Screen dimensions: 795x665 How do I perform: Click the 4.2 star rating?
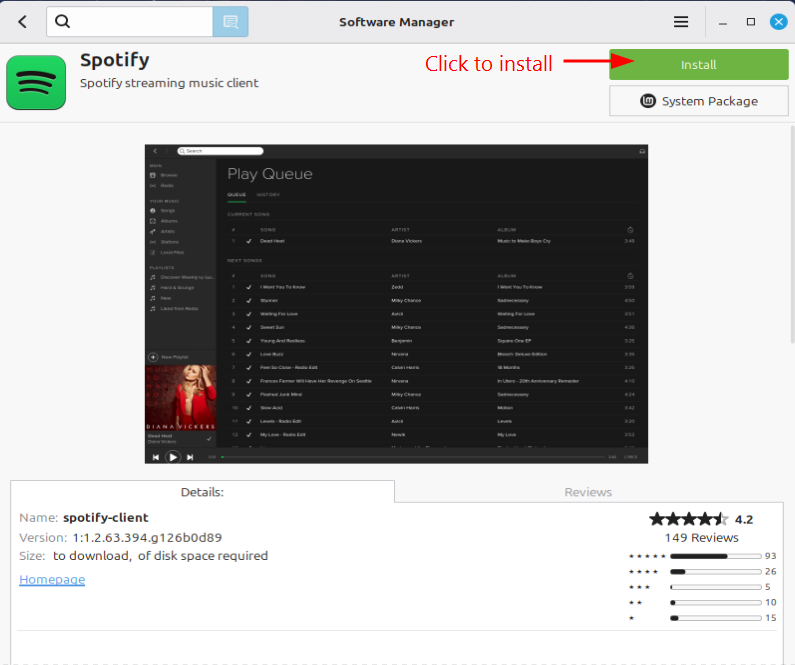coord(701,519)
